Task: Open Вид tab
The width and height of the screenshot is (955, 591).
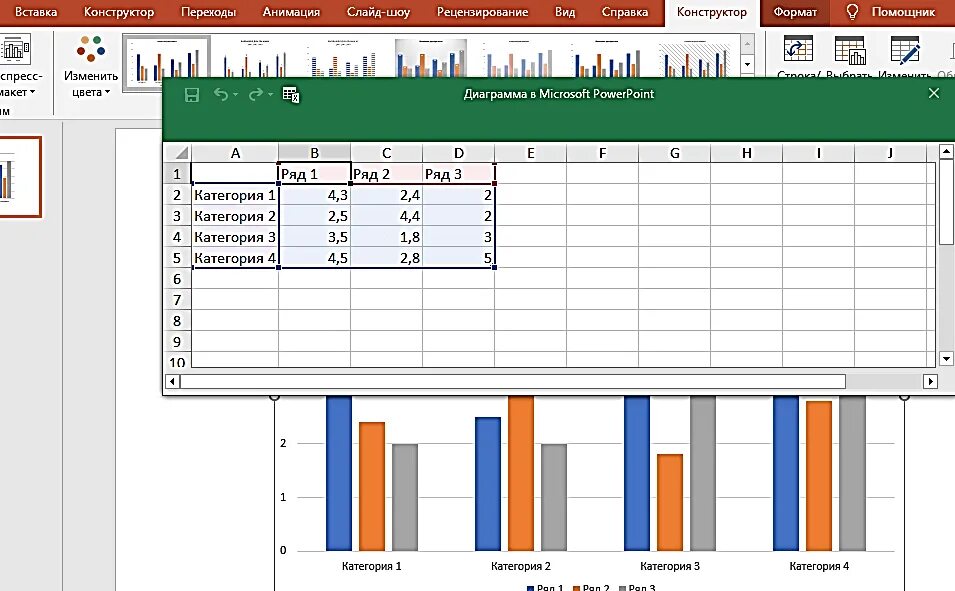Action: (565, 12)
